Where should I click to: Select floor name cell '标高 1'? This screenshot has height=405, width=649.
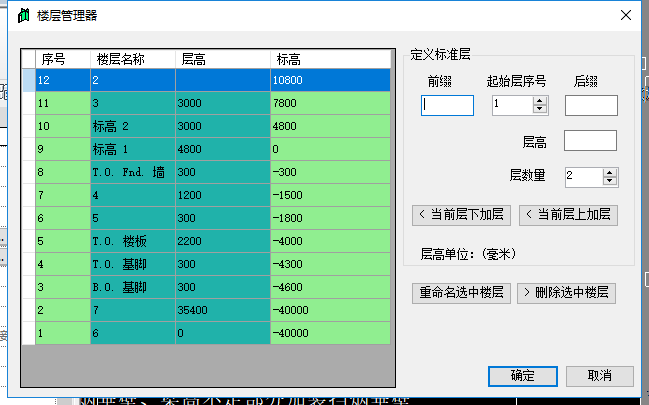tap(133, 149)
